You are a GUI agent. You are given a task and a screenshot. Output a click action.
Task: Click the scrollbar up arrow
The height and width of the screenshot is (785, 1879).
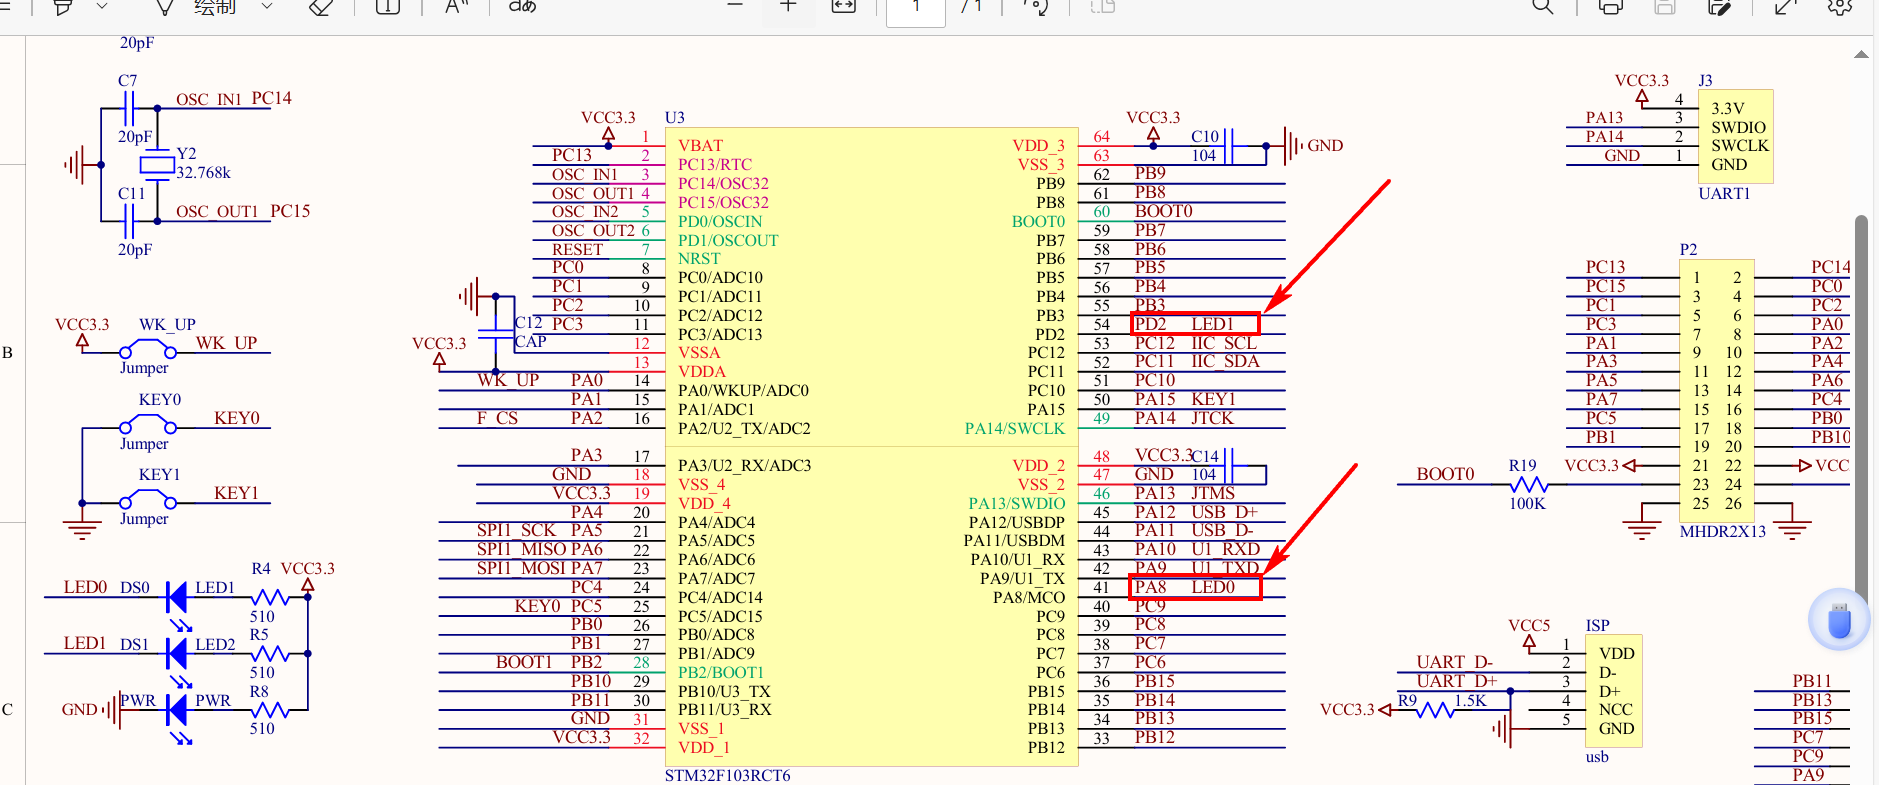pos(1861,55)
